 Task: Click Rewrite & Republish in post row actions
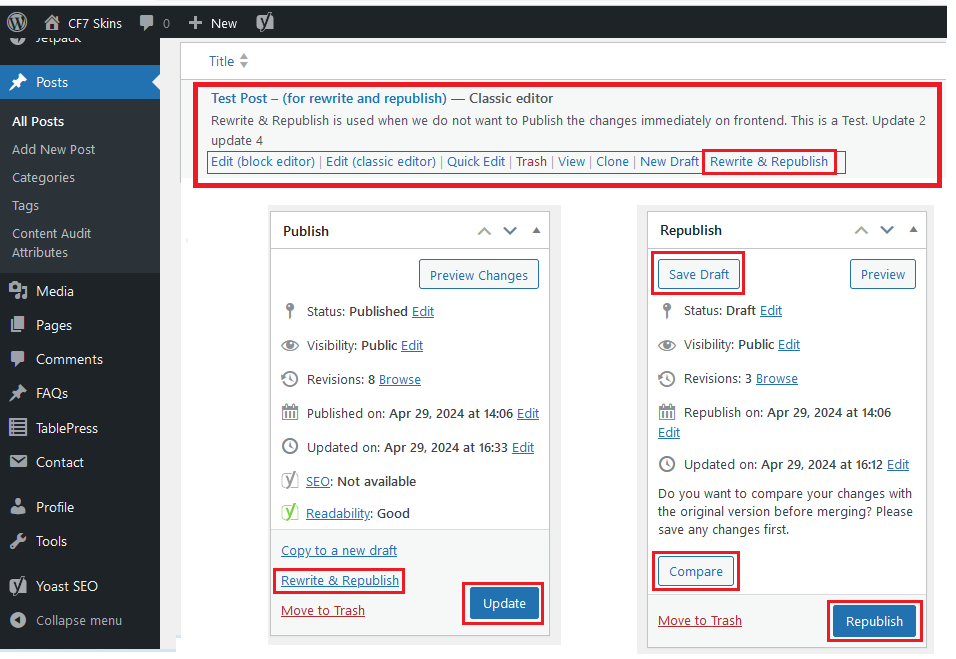769,161
